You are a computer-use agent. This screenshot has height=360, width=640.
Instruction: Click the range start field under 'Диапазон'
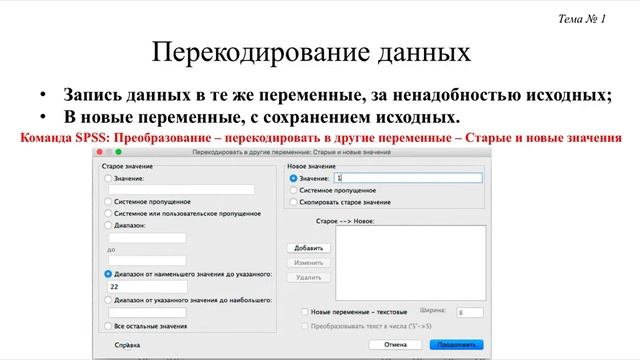click(147, 238)
